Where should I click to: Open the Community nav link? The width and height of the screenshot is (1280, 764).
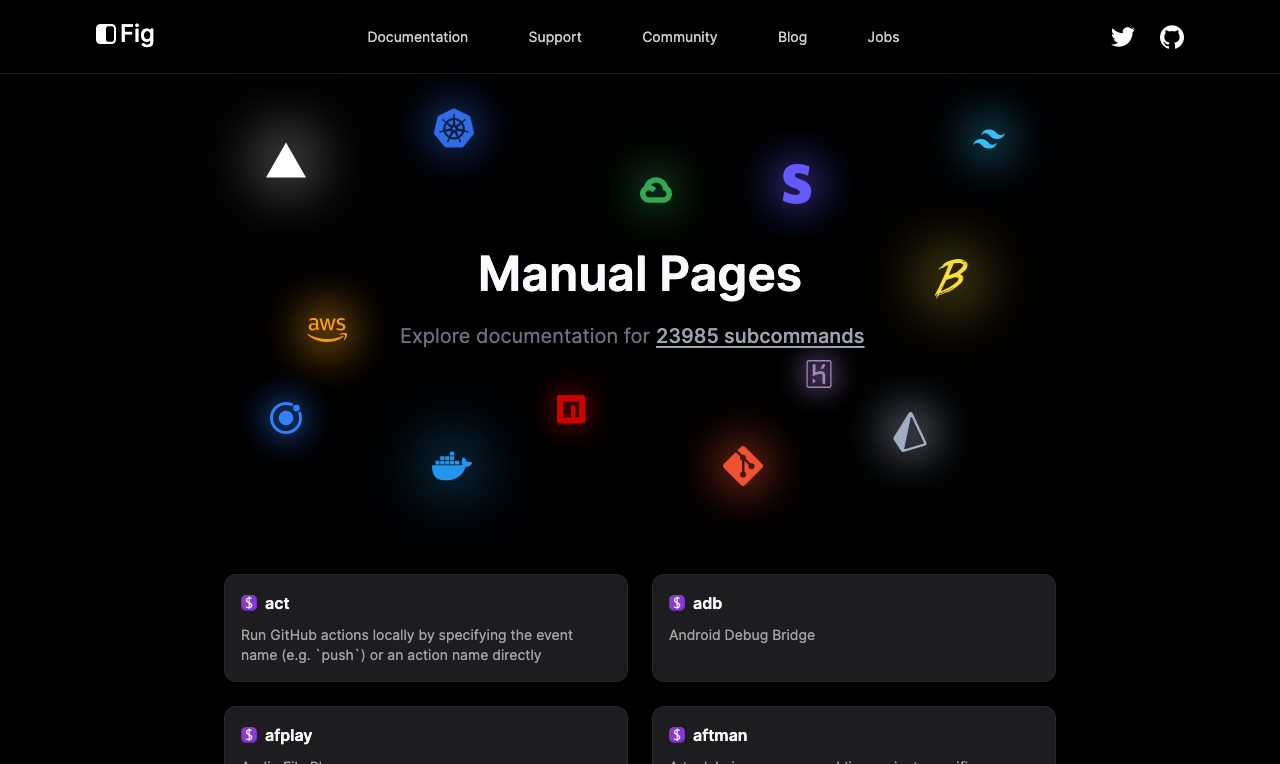(x=680, y=37)
